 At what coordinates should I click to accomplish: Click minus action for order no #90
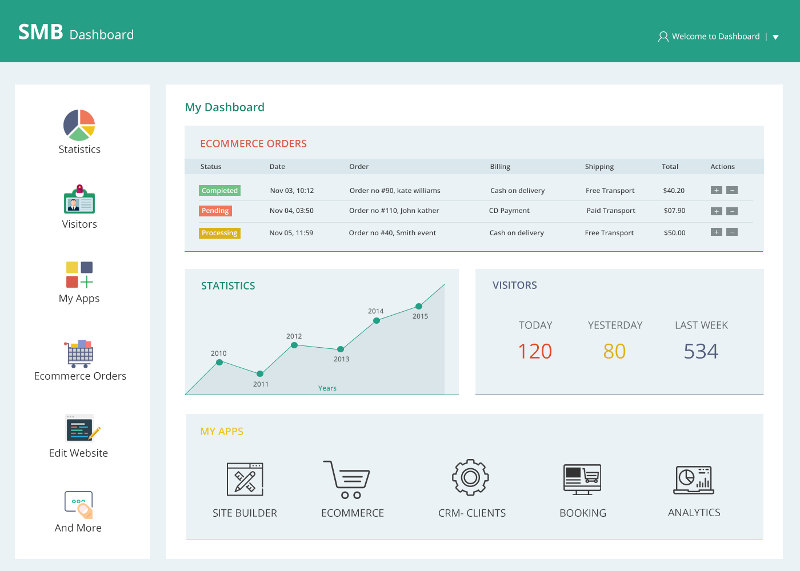pyautogui.click(x=732, y=190)
